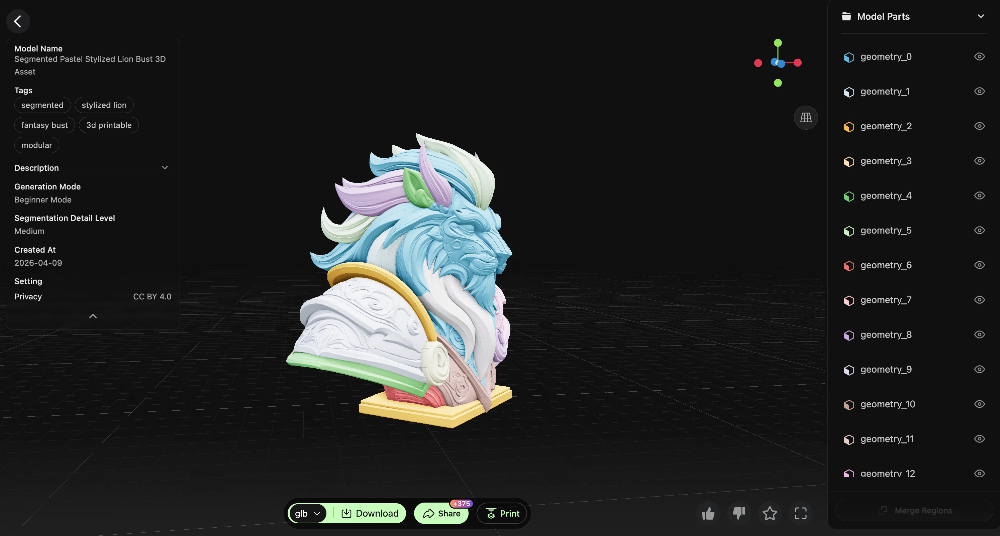Screen dimensions: 1000x536
Task: Select the 'stylized lion' tag
Action: click(104, 105)
